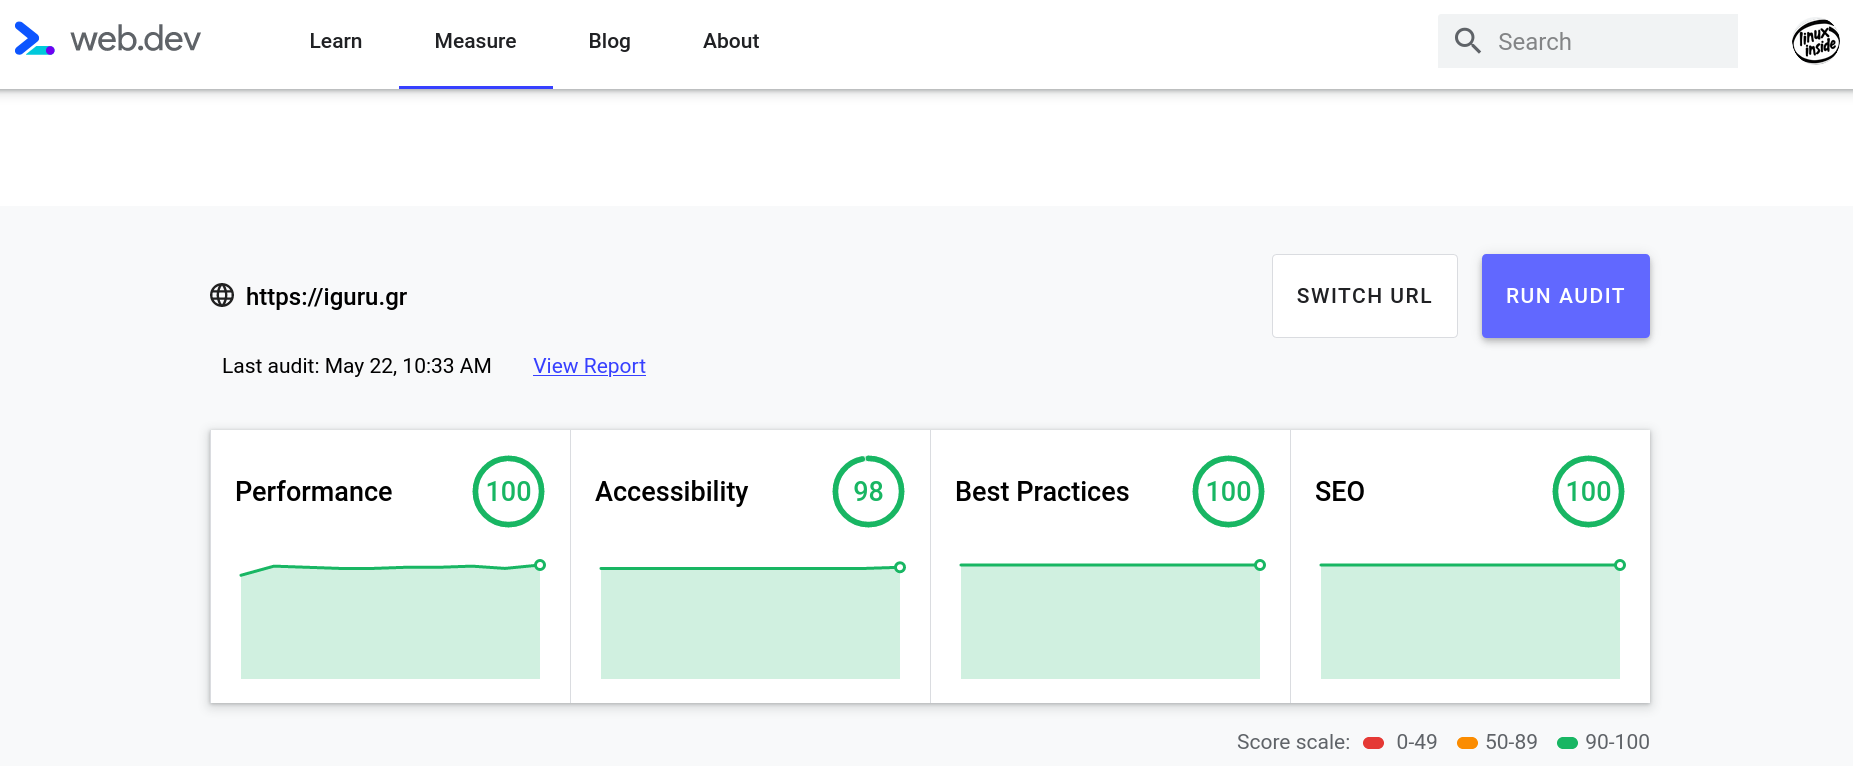
Task: Click the Best Practices chart latest data point
Action: coord(1260,565)
